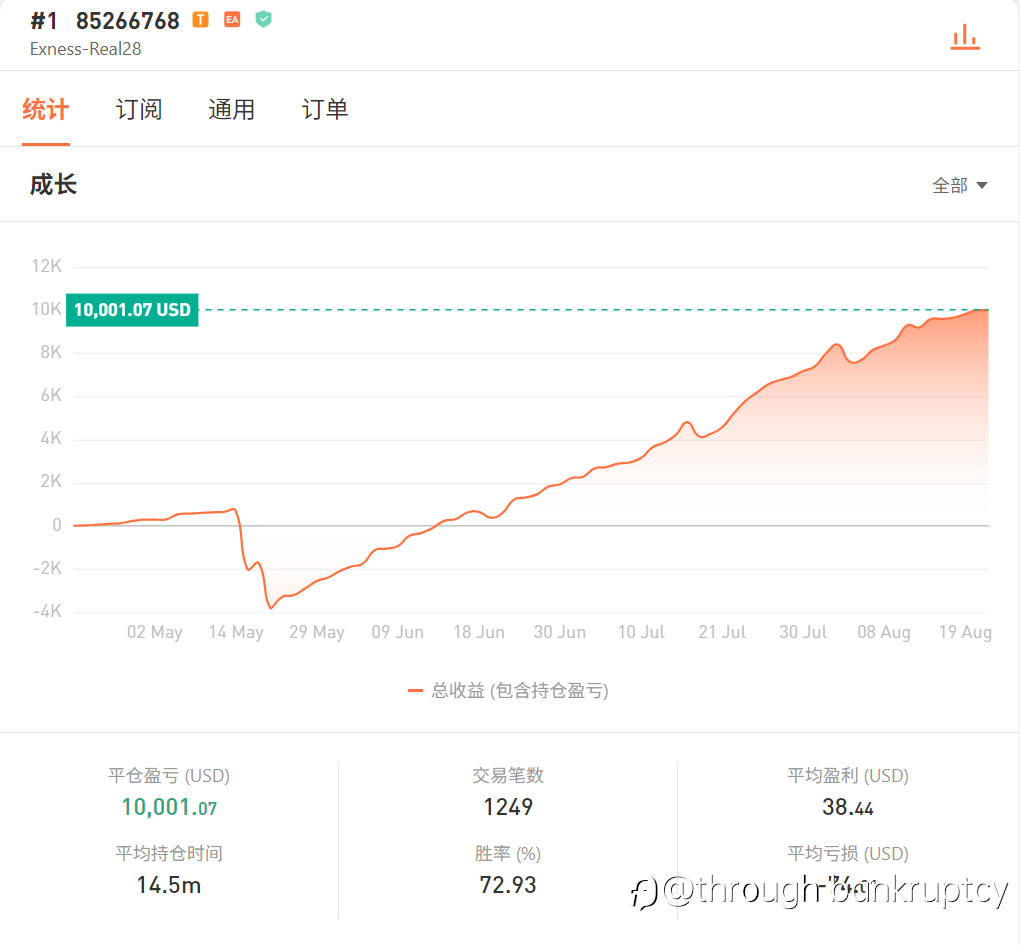Click the 4K y-axis label
The width and height of the screenshot is (1020, 945).
tap(51, 438)
